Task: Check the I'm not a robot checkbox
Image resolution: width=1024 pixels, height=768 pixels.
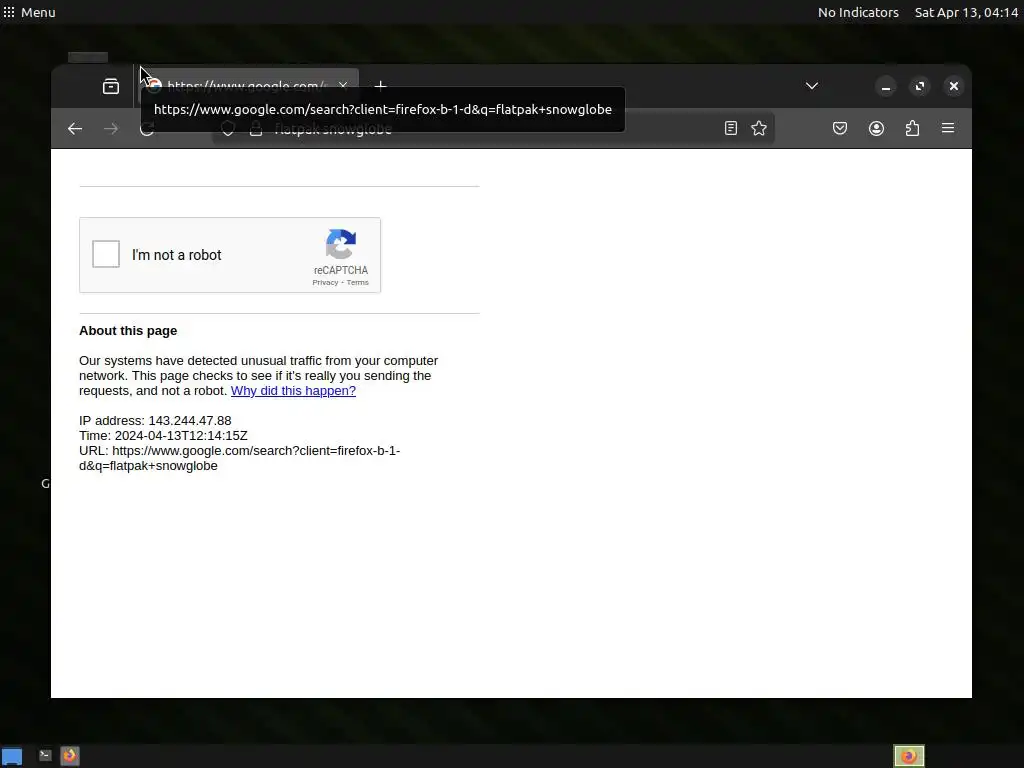Action: click(106, 254)
